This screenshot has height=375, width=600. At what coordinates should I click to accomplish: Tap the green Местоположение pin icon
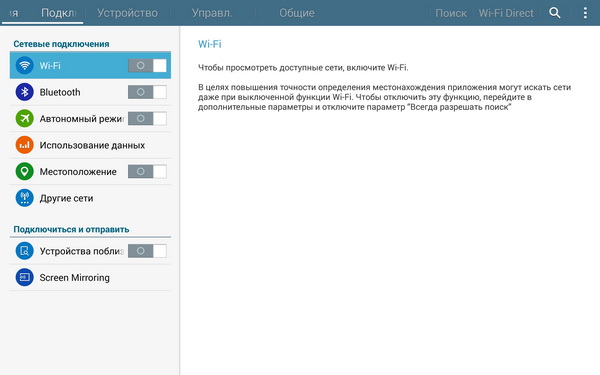24,171
